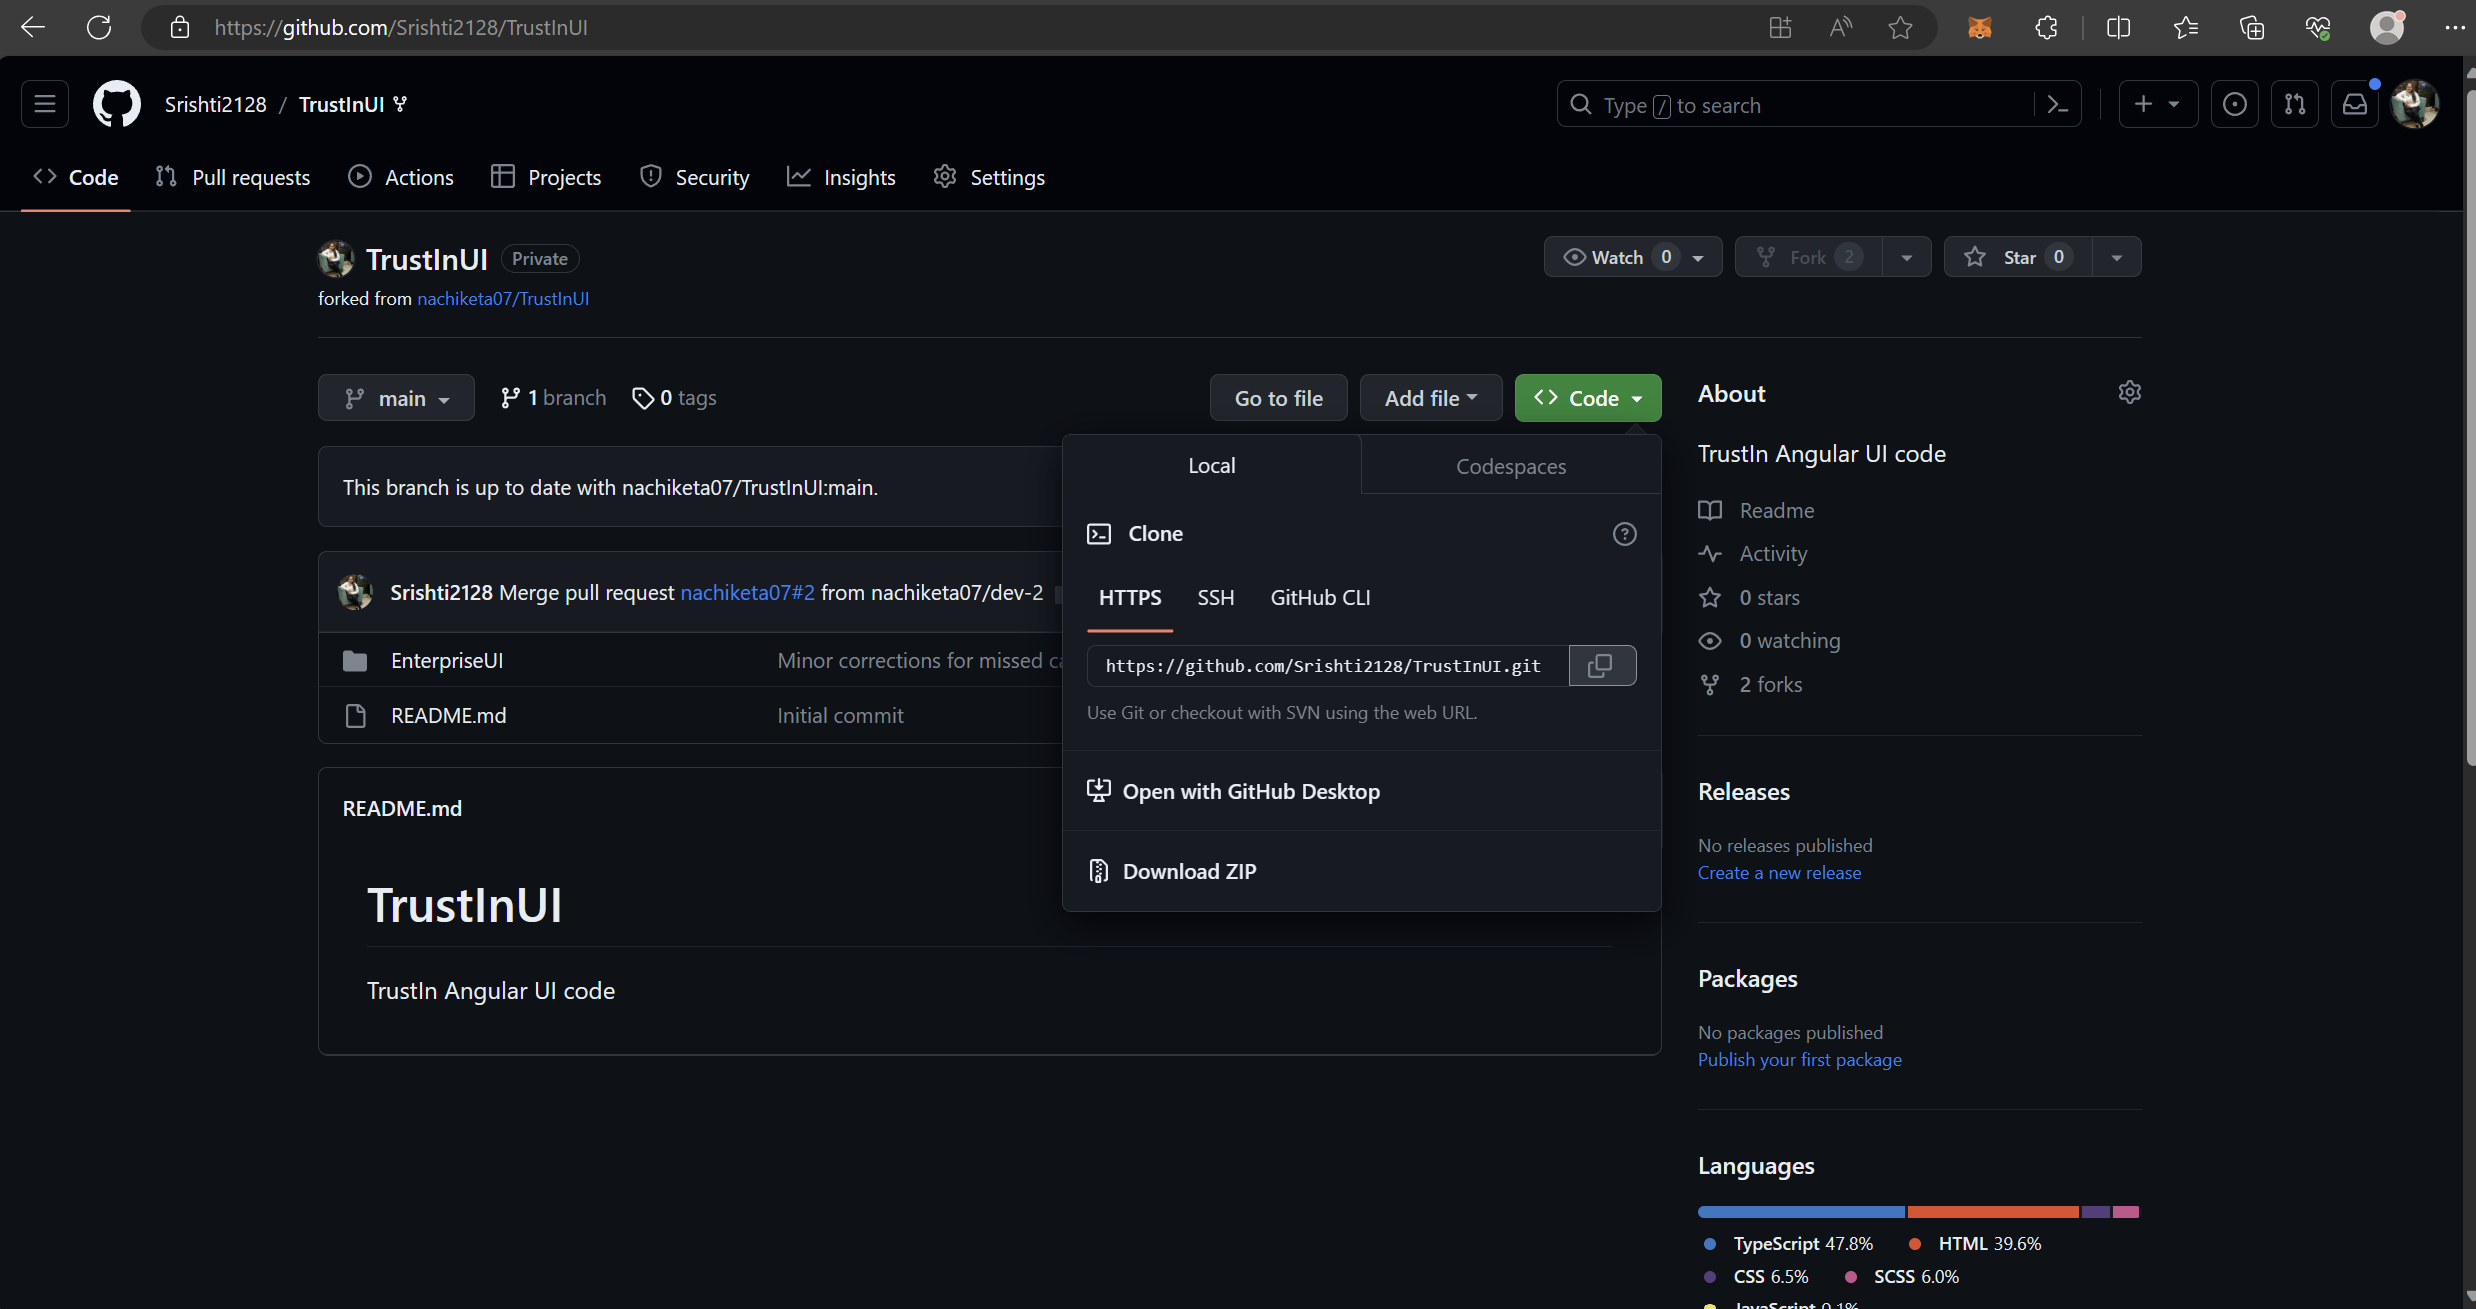Open the GitHub command palette icon
This screenshot has height=1309, width=2476.
pos(2057,104)
